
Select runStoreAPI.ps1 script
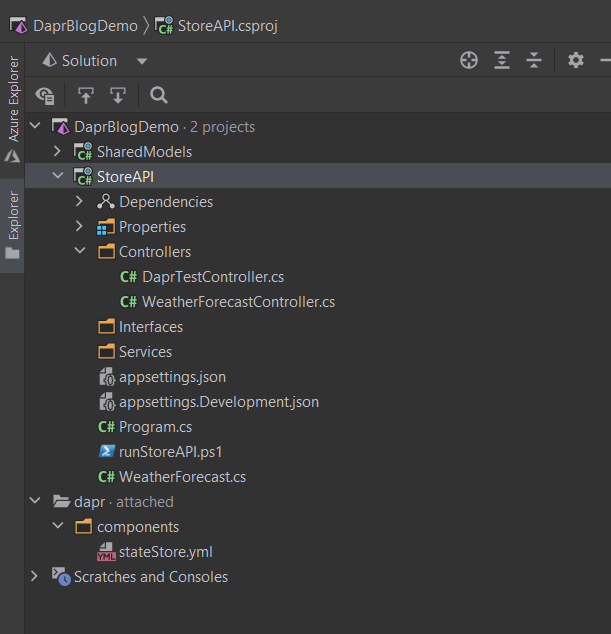tap(318, 452)
